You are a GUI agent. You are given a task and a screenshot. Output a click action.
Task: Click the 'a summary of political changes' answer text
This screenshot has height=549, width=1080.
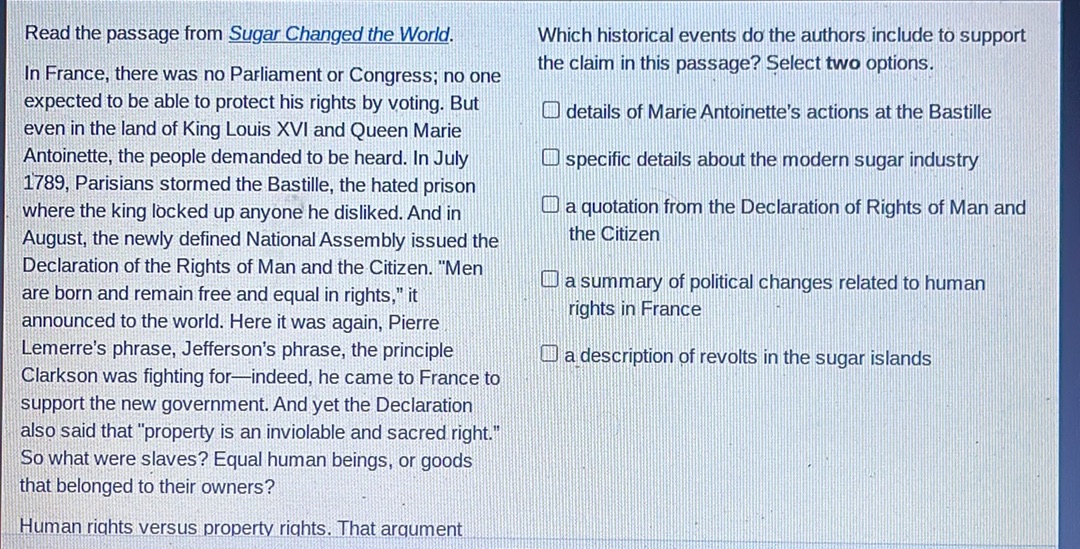tap(775, 283)
